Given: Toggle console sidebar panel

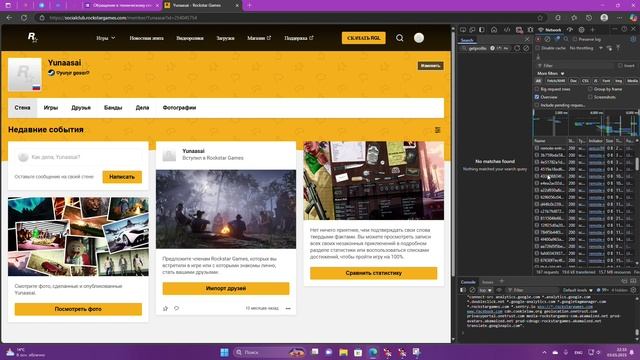Looking at the screenshot, I should coord(462,290).
